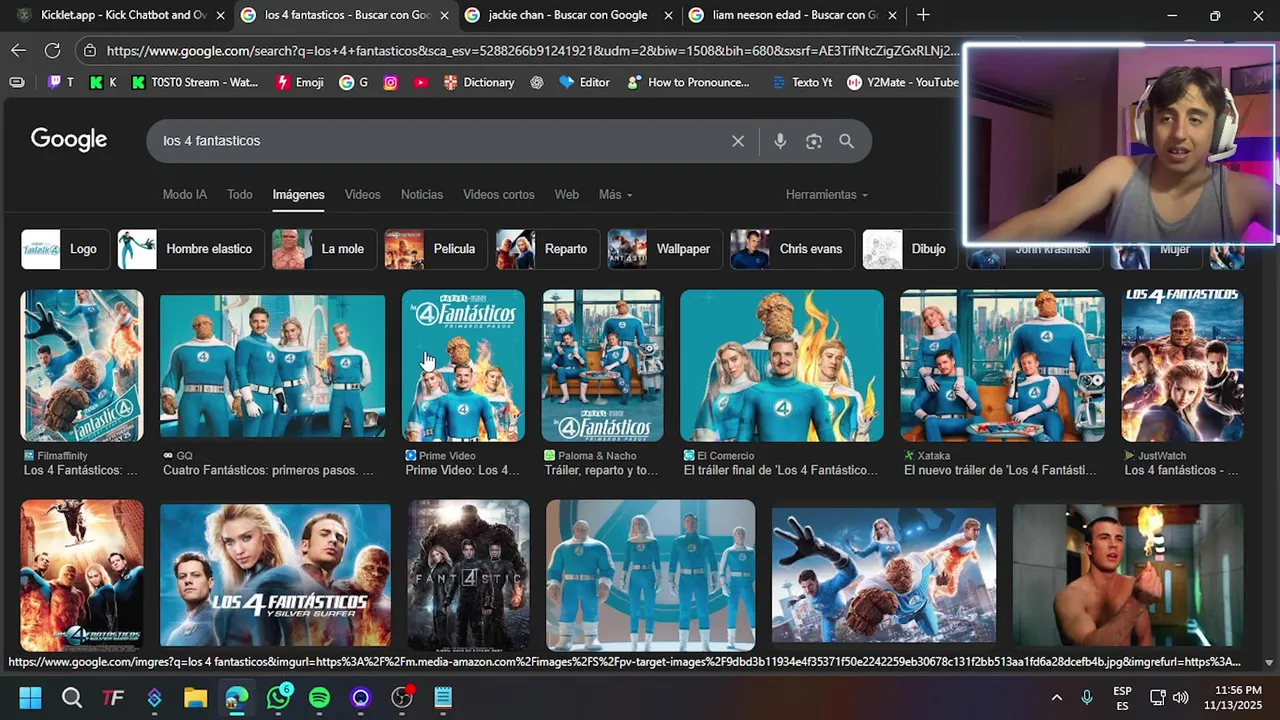Open the Y Silver Surfer wide image

[x=275, y=575]
